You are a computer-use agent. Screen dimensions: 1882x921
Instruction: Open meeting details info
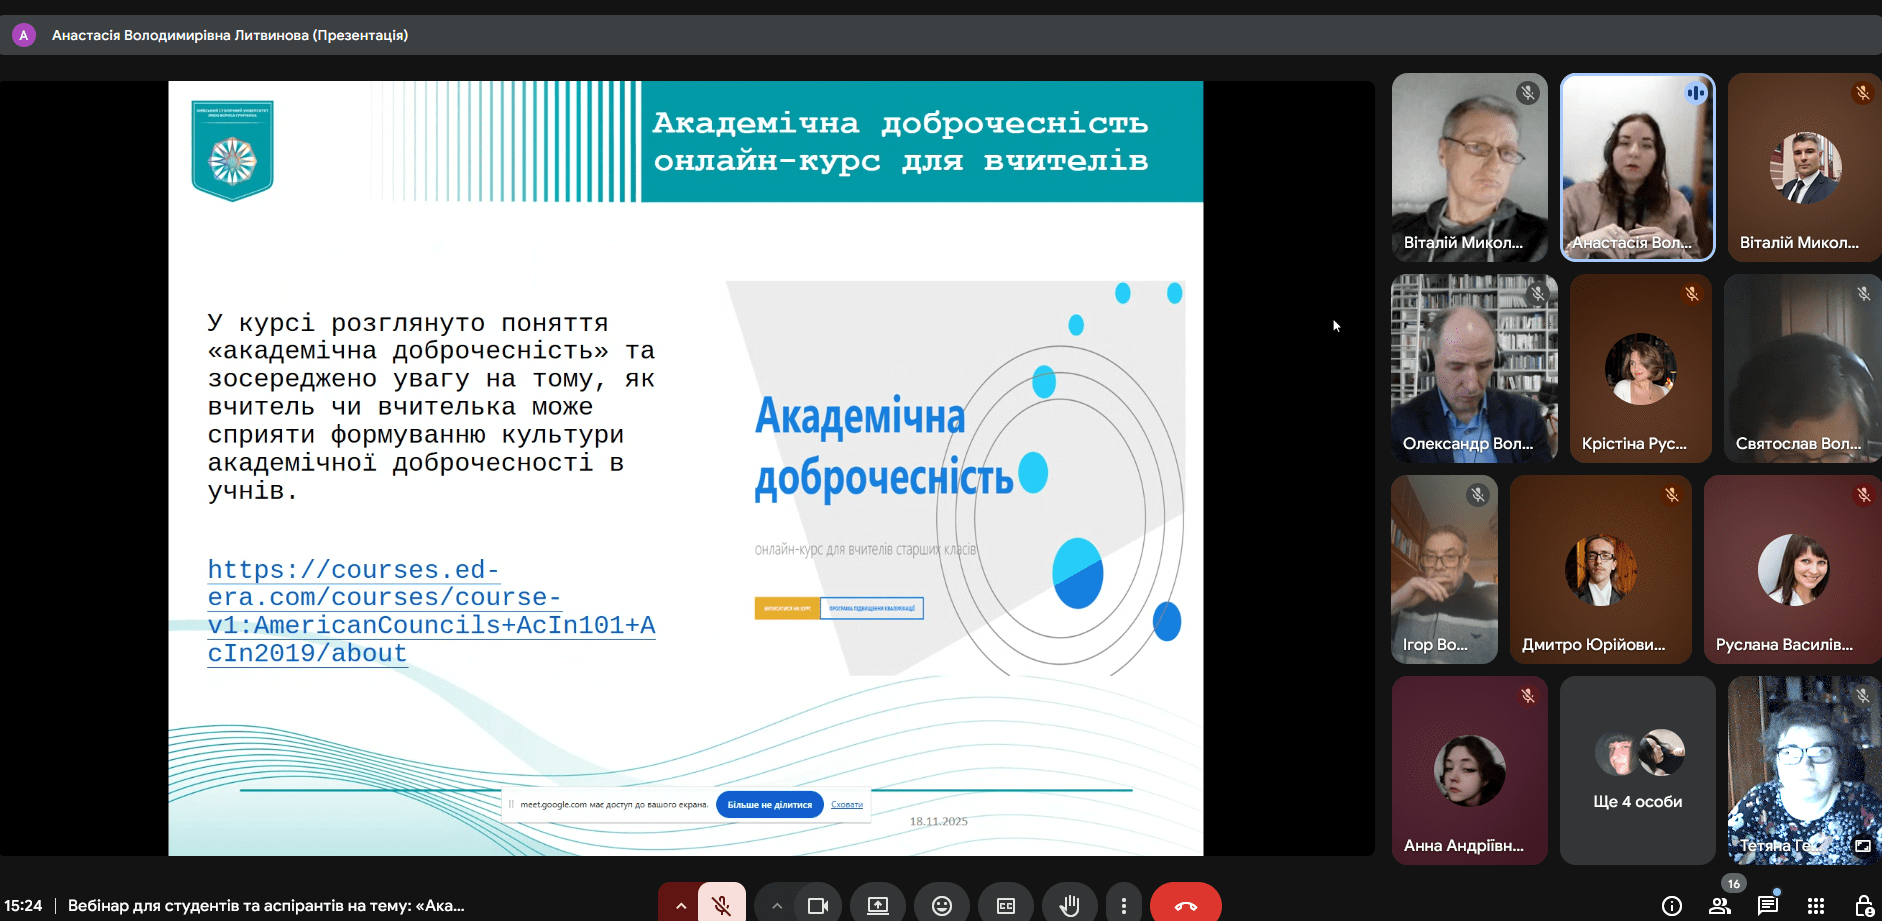coord(1671,905)
